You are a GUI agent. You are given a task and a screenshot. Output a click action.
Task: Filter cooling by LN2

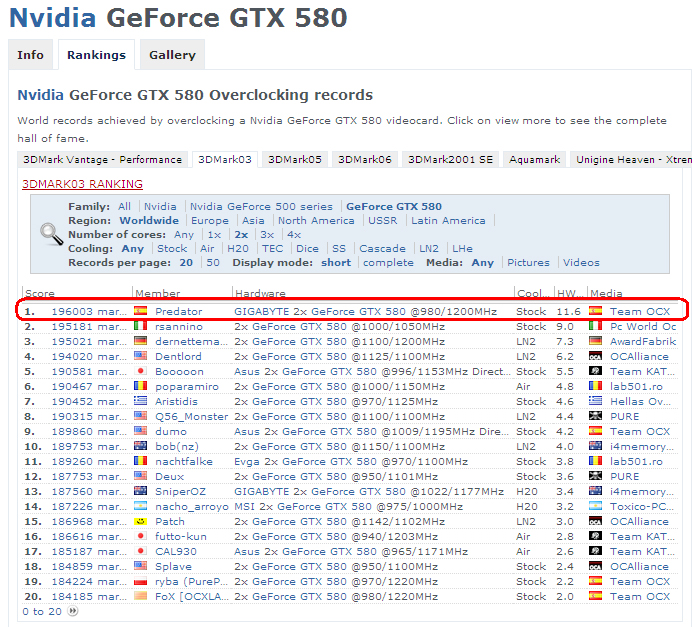point(428,249)
